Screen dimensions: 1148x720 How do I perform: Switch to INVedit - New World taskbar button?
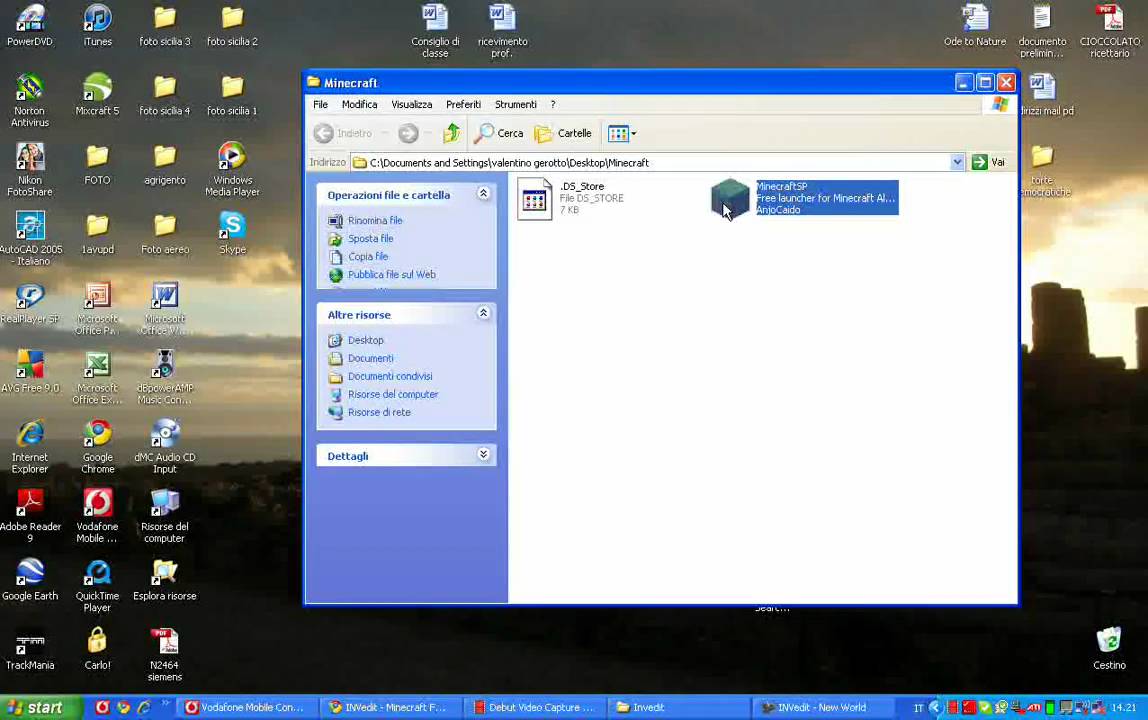(x=823, y=708)
